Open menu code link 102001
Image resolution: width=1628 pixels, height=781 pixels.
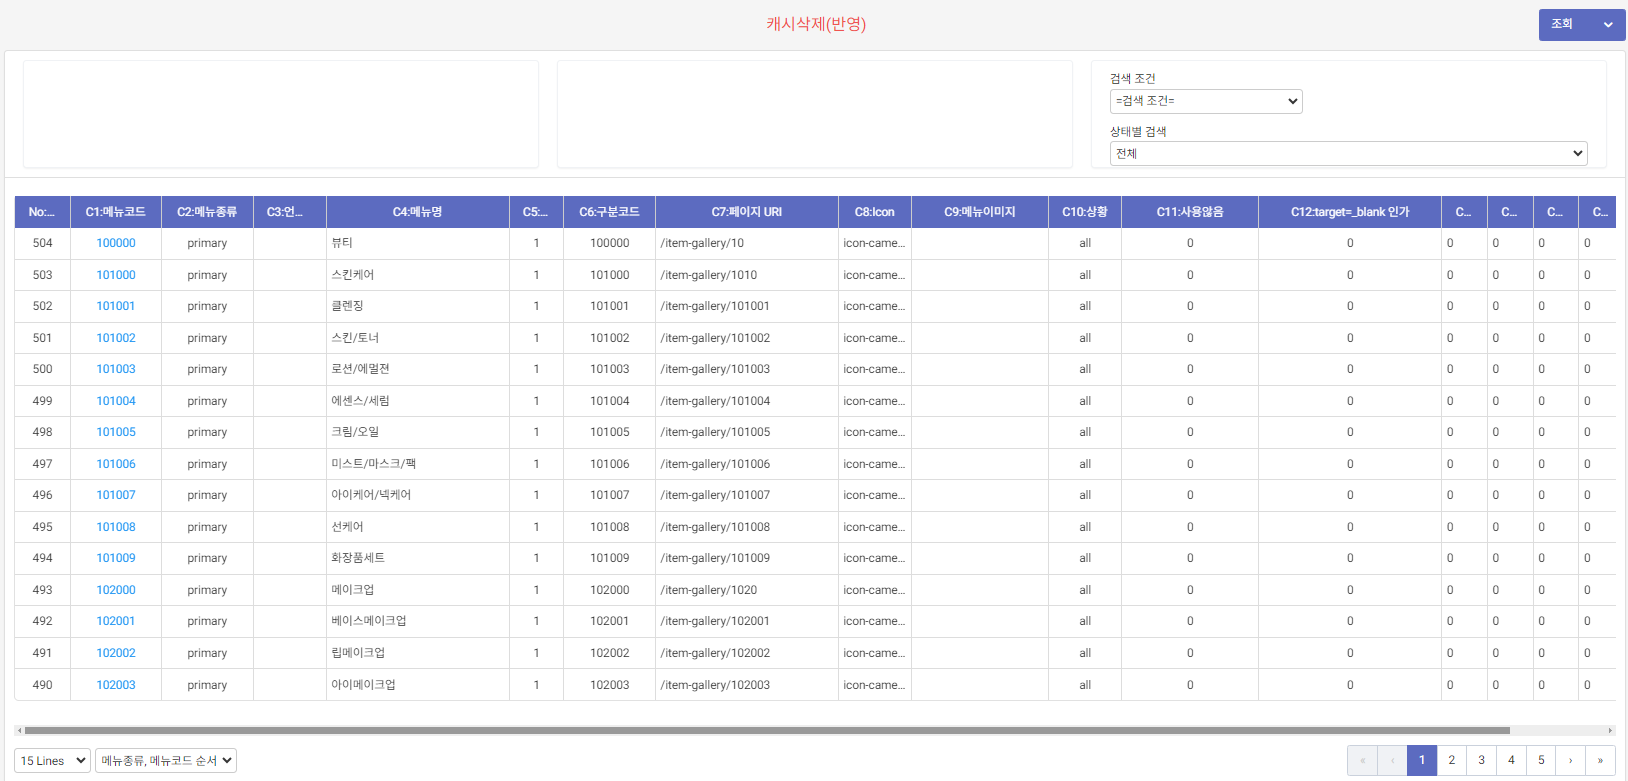(x=116, y=621)
